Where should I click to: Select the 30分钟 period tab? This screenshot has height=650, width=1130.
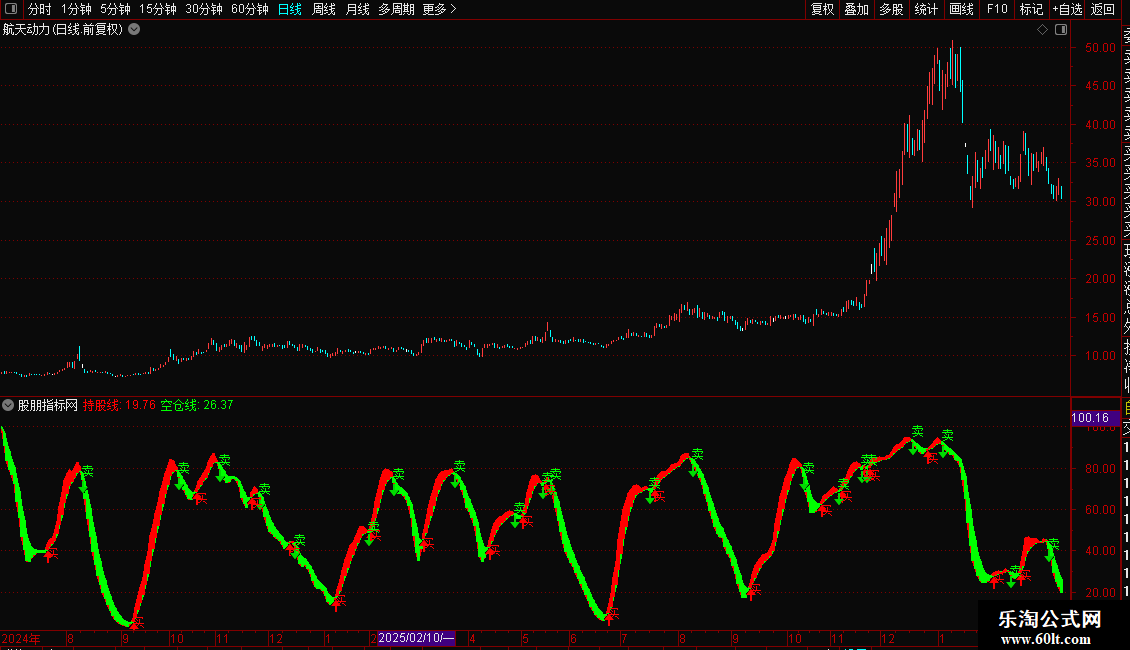pyautogui.click(x=204, y=9)
